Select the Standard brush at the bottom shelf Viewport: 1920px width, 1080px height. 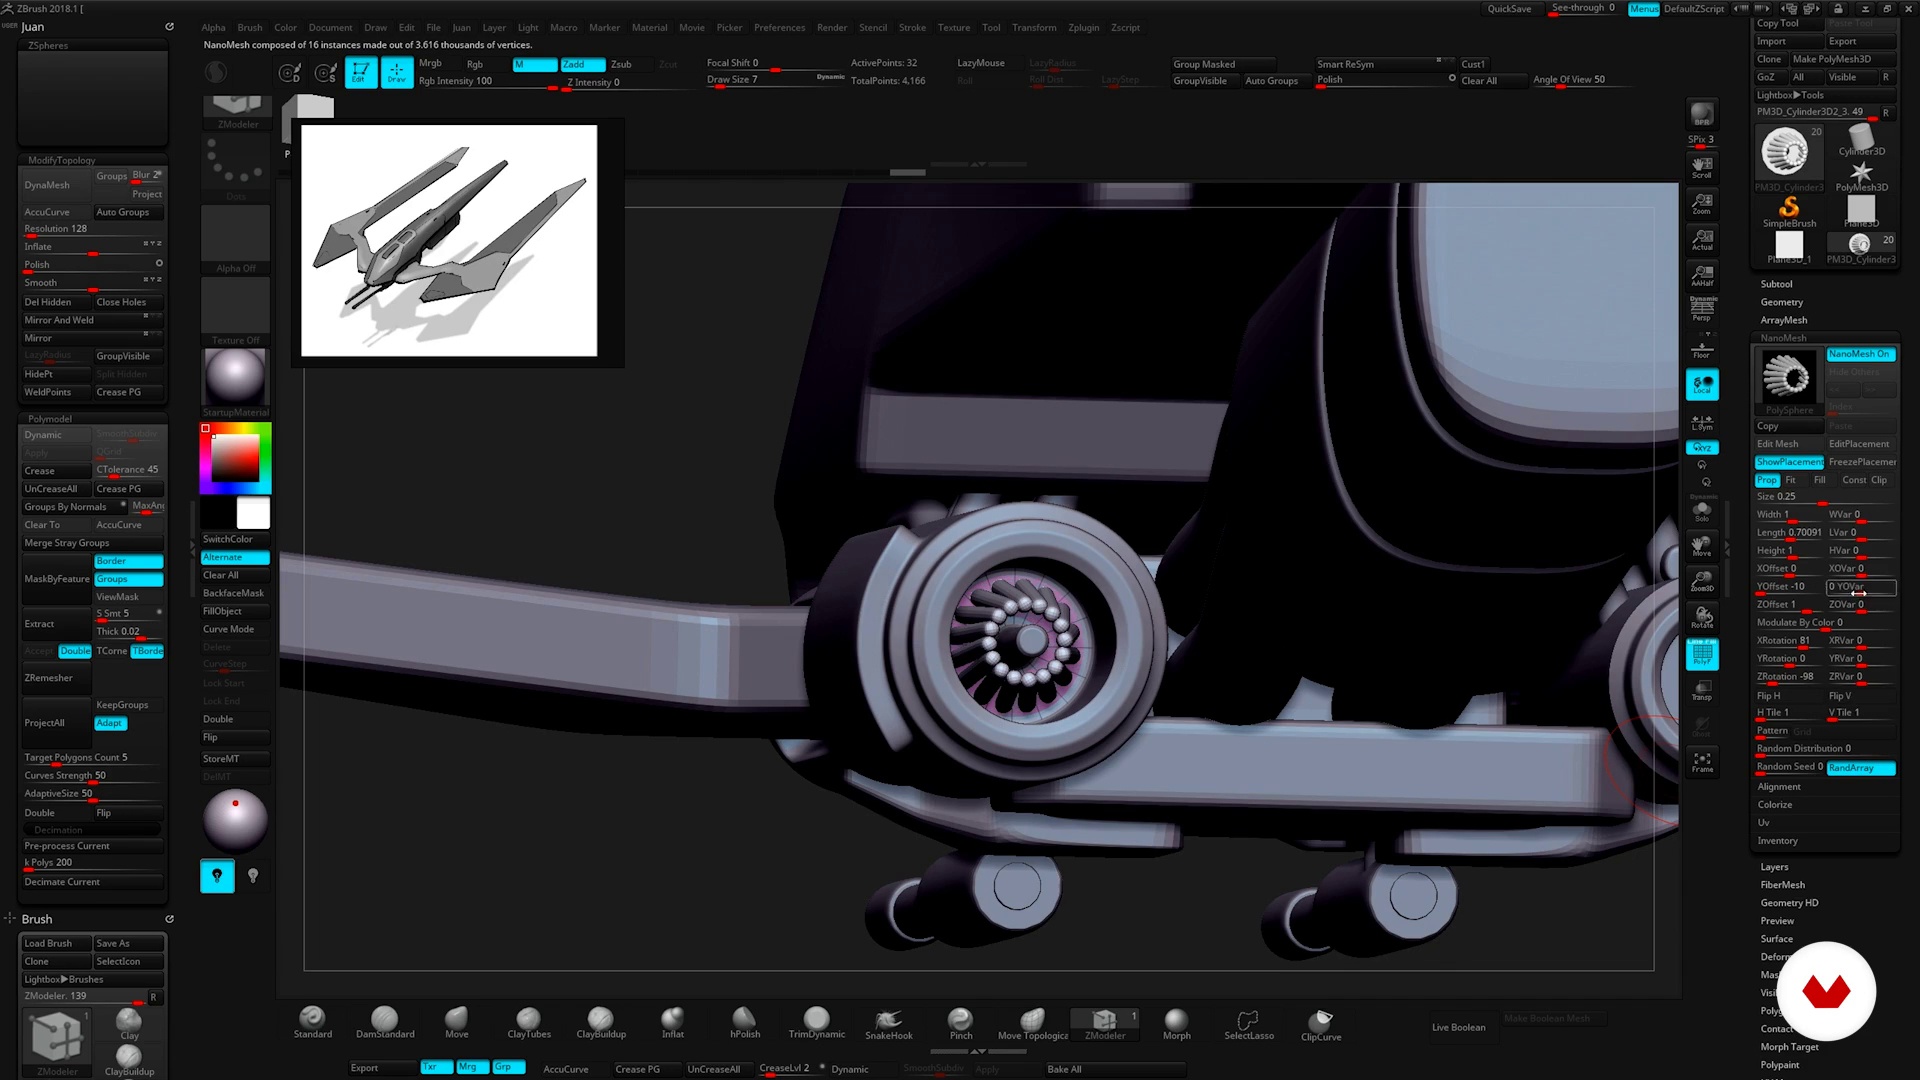[312, 1023]
